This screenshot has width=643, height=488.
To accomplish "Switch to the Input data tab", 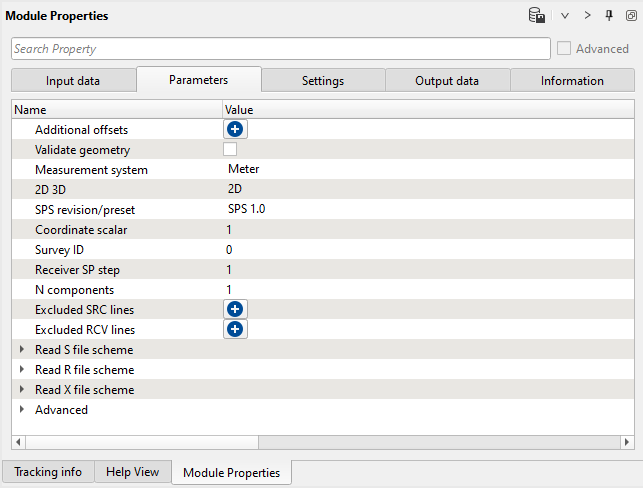I will point(73,81).
